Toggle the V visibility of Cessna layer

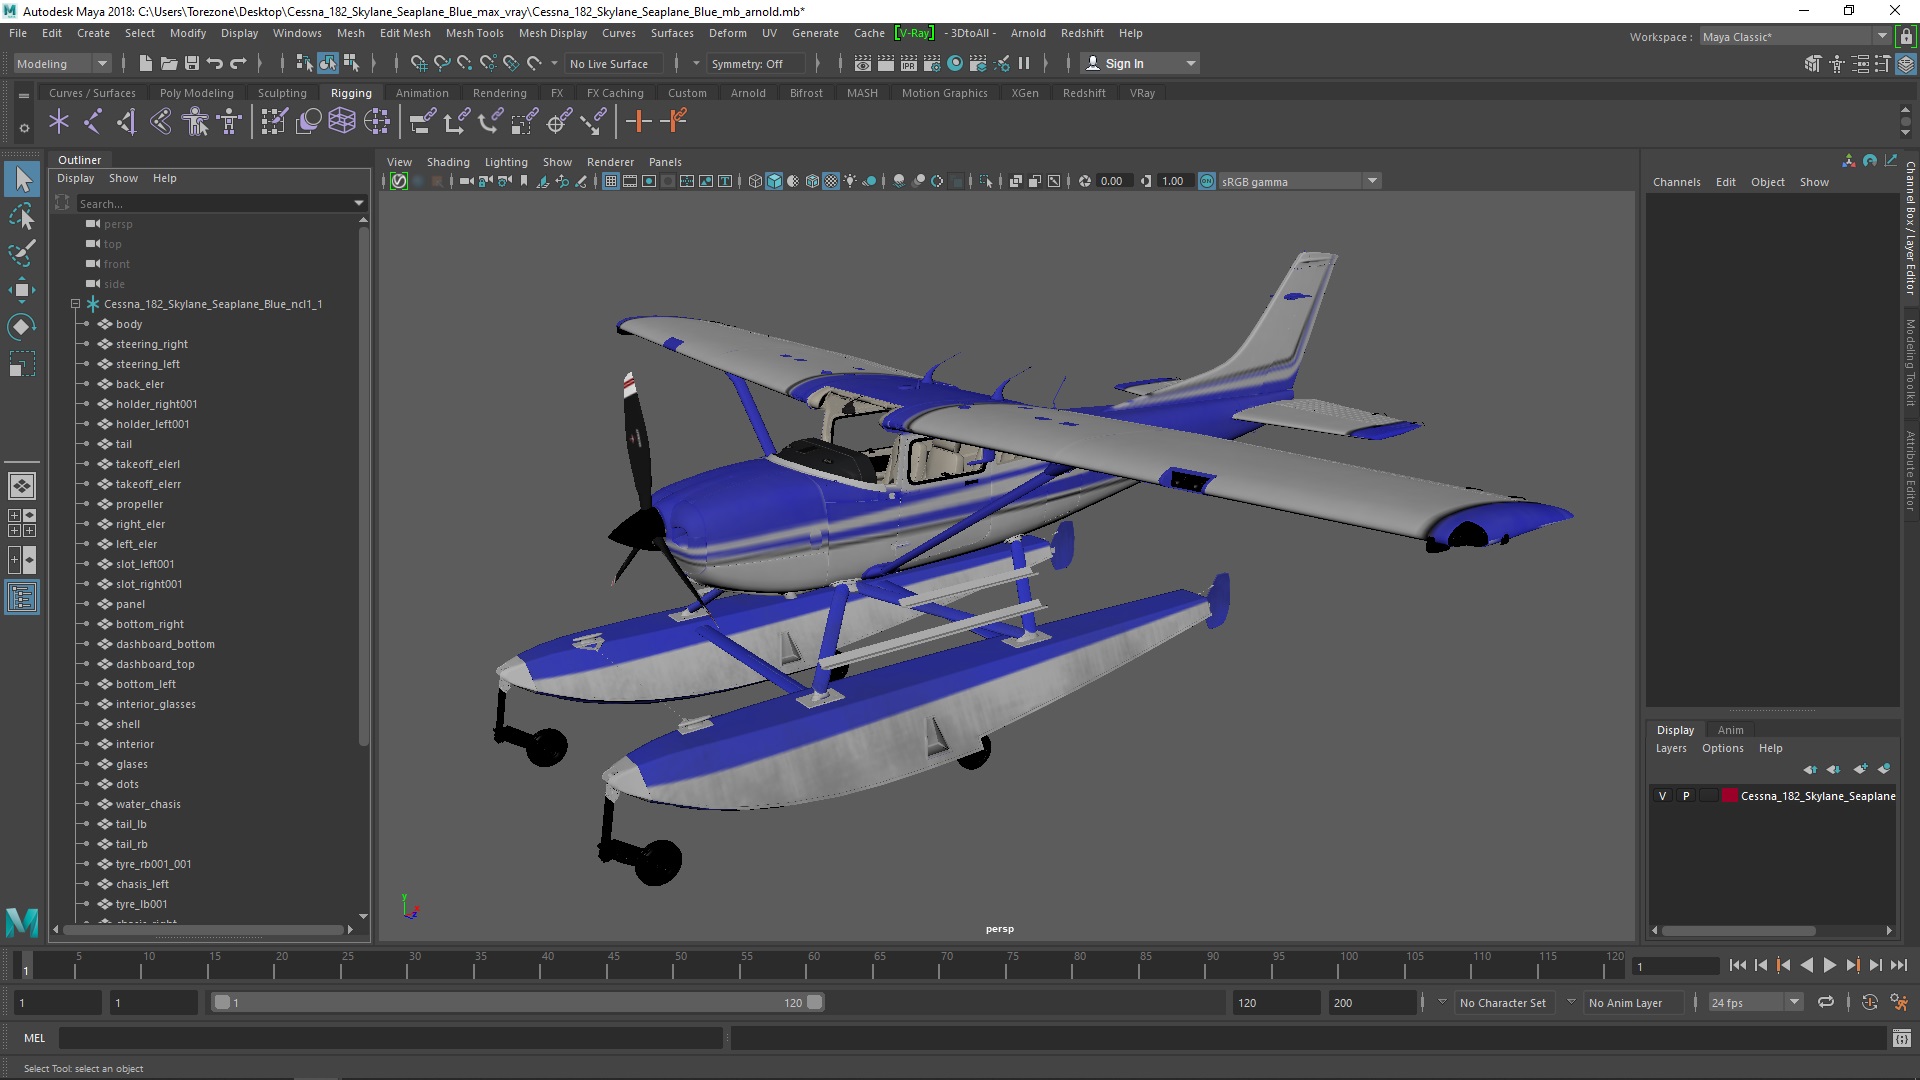tap(1662, 796)
